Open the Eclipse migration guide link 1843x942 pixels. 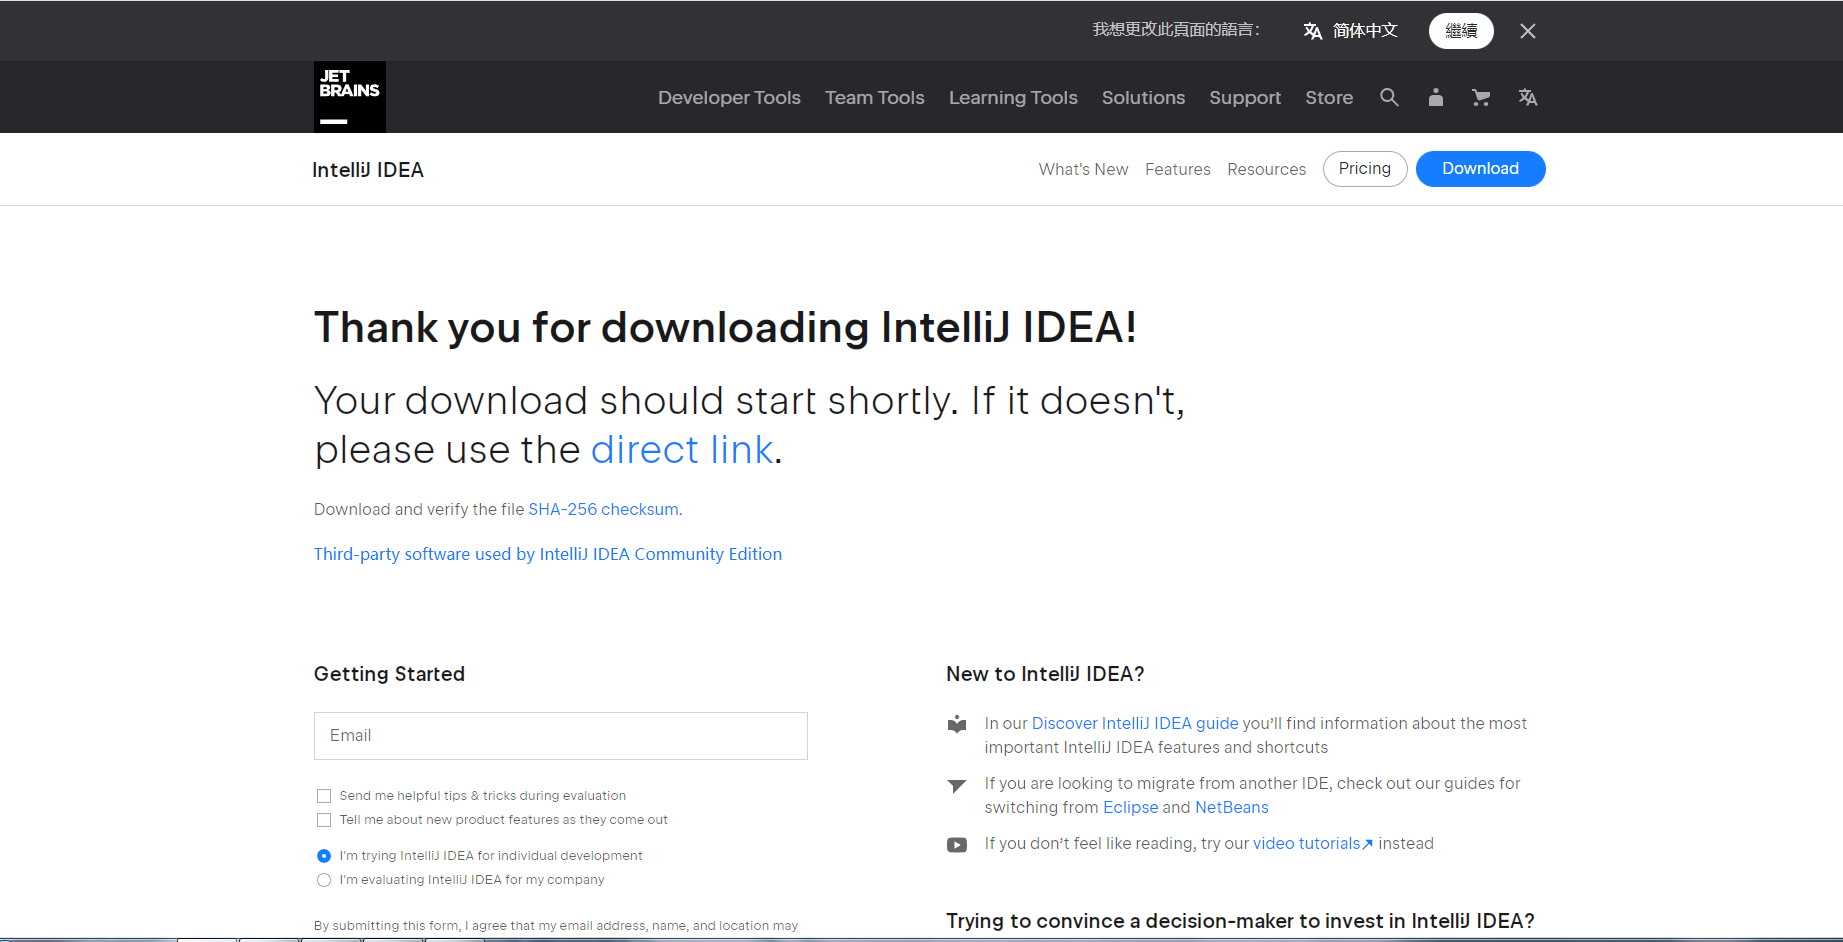(x=1130, y=807)
